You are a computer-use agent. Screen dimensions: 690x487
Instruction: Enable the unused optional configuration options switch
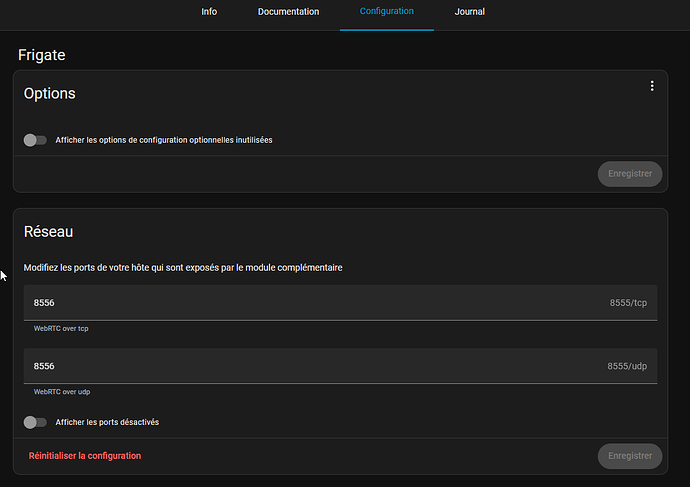point(35,140)
